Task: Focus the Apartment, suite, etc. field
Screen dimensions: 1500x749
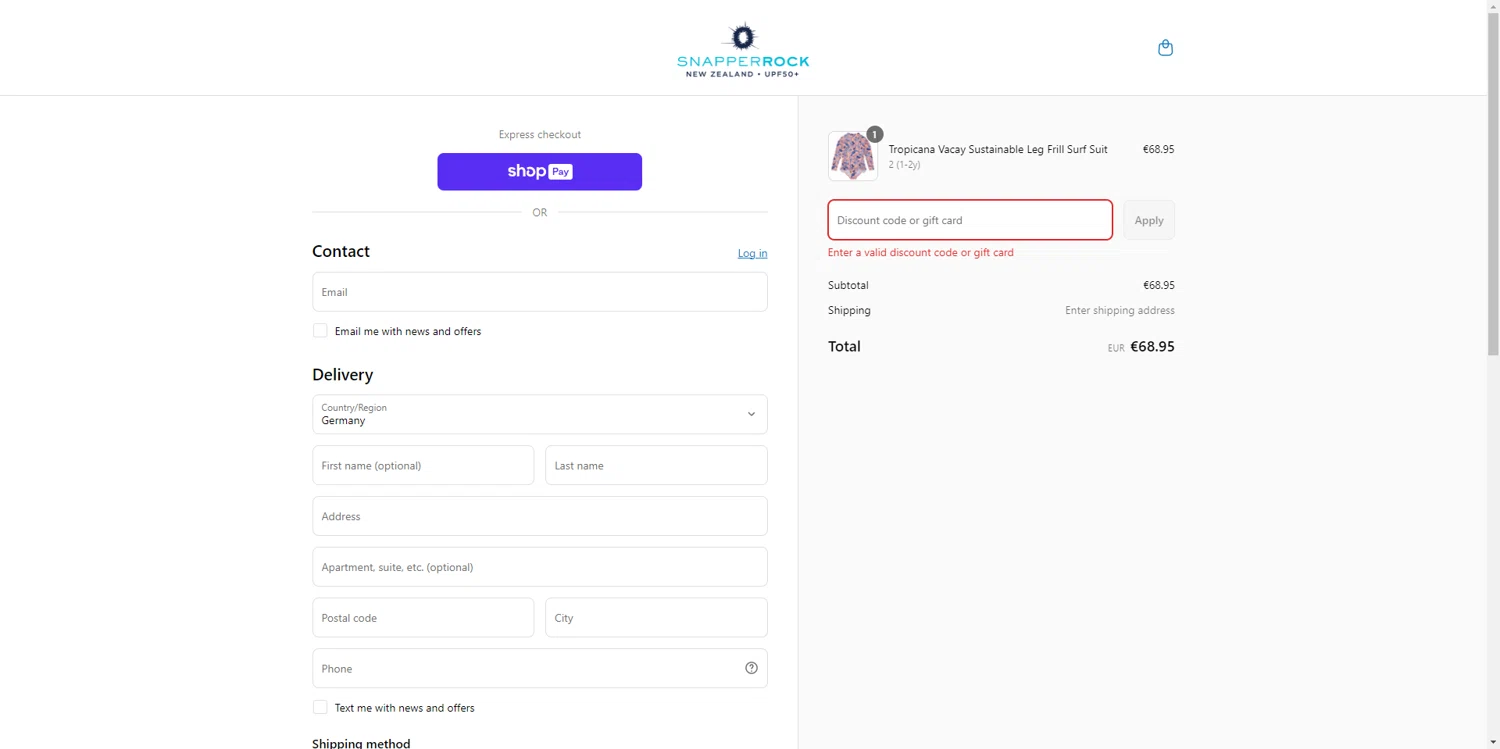Action: pos(539,567)
